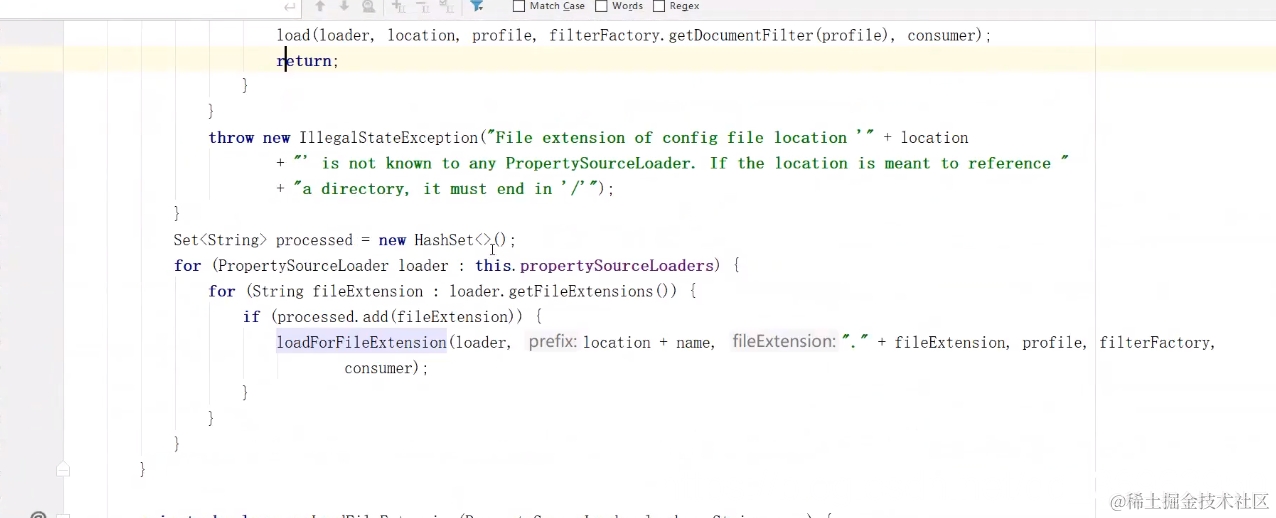The image size is (1276, 518).
Task: Click processed.add(fileExtension) condition
Action: click(398, 317)
